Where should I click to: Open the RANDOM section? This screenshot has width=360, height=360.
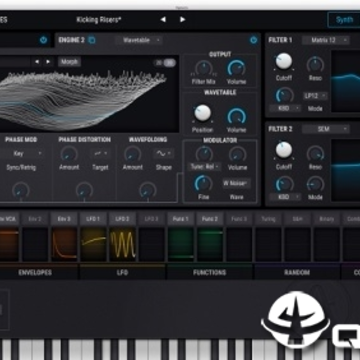pyautogui.click(x=297, y=272)
